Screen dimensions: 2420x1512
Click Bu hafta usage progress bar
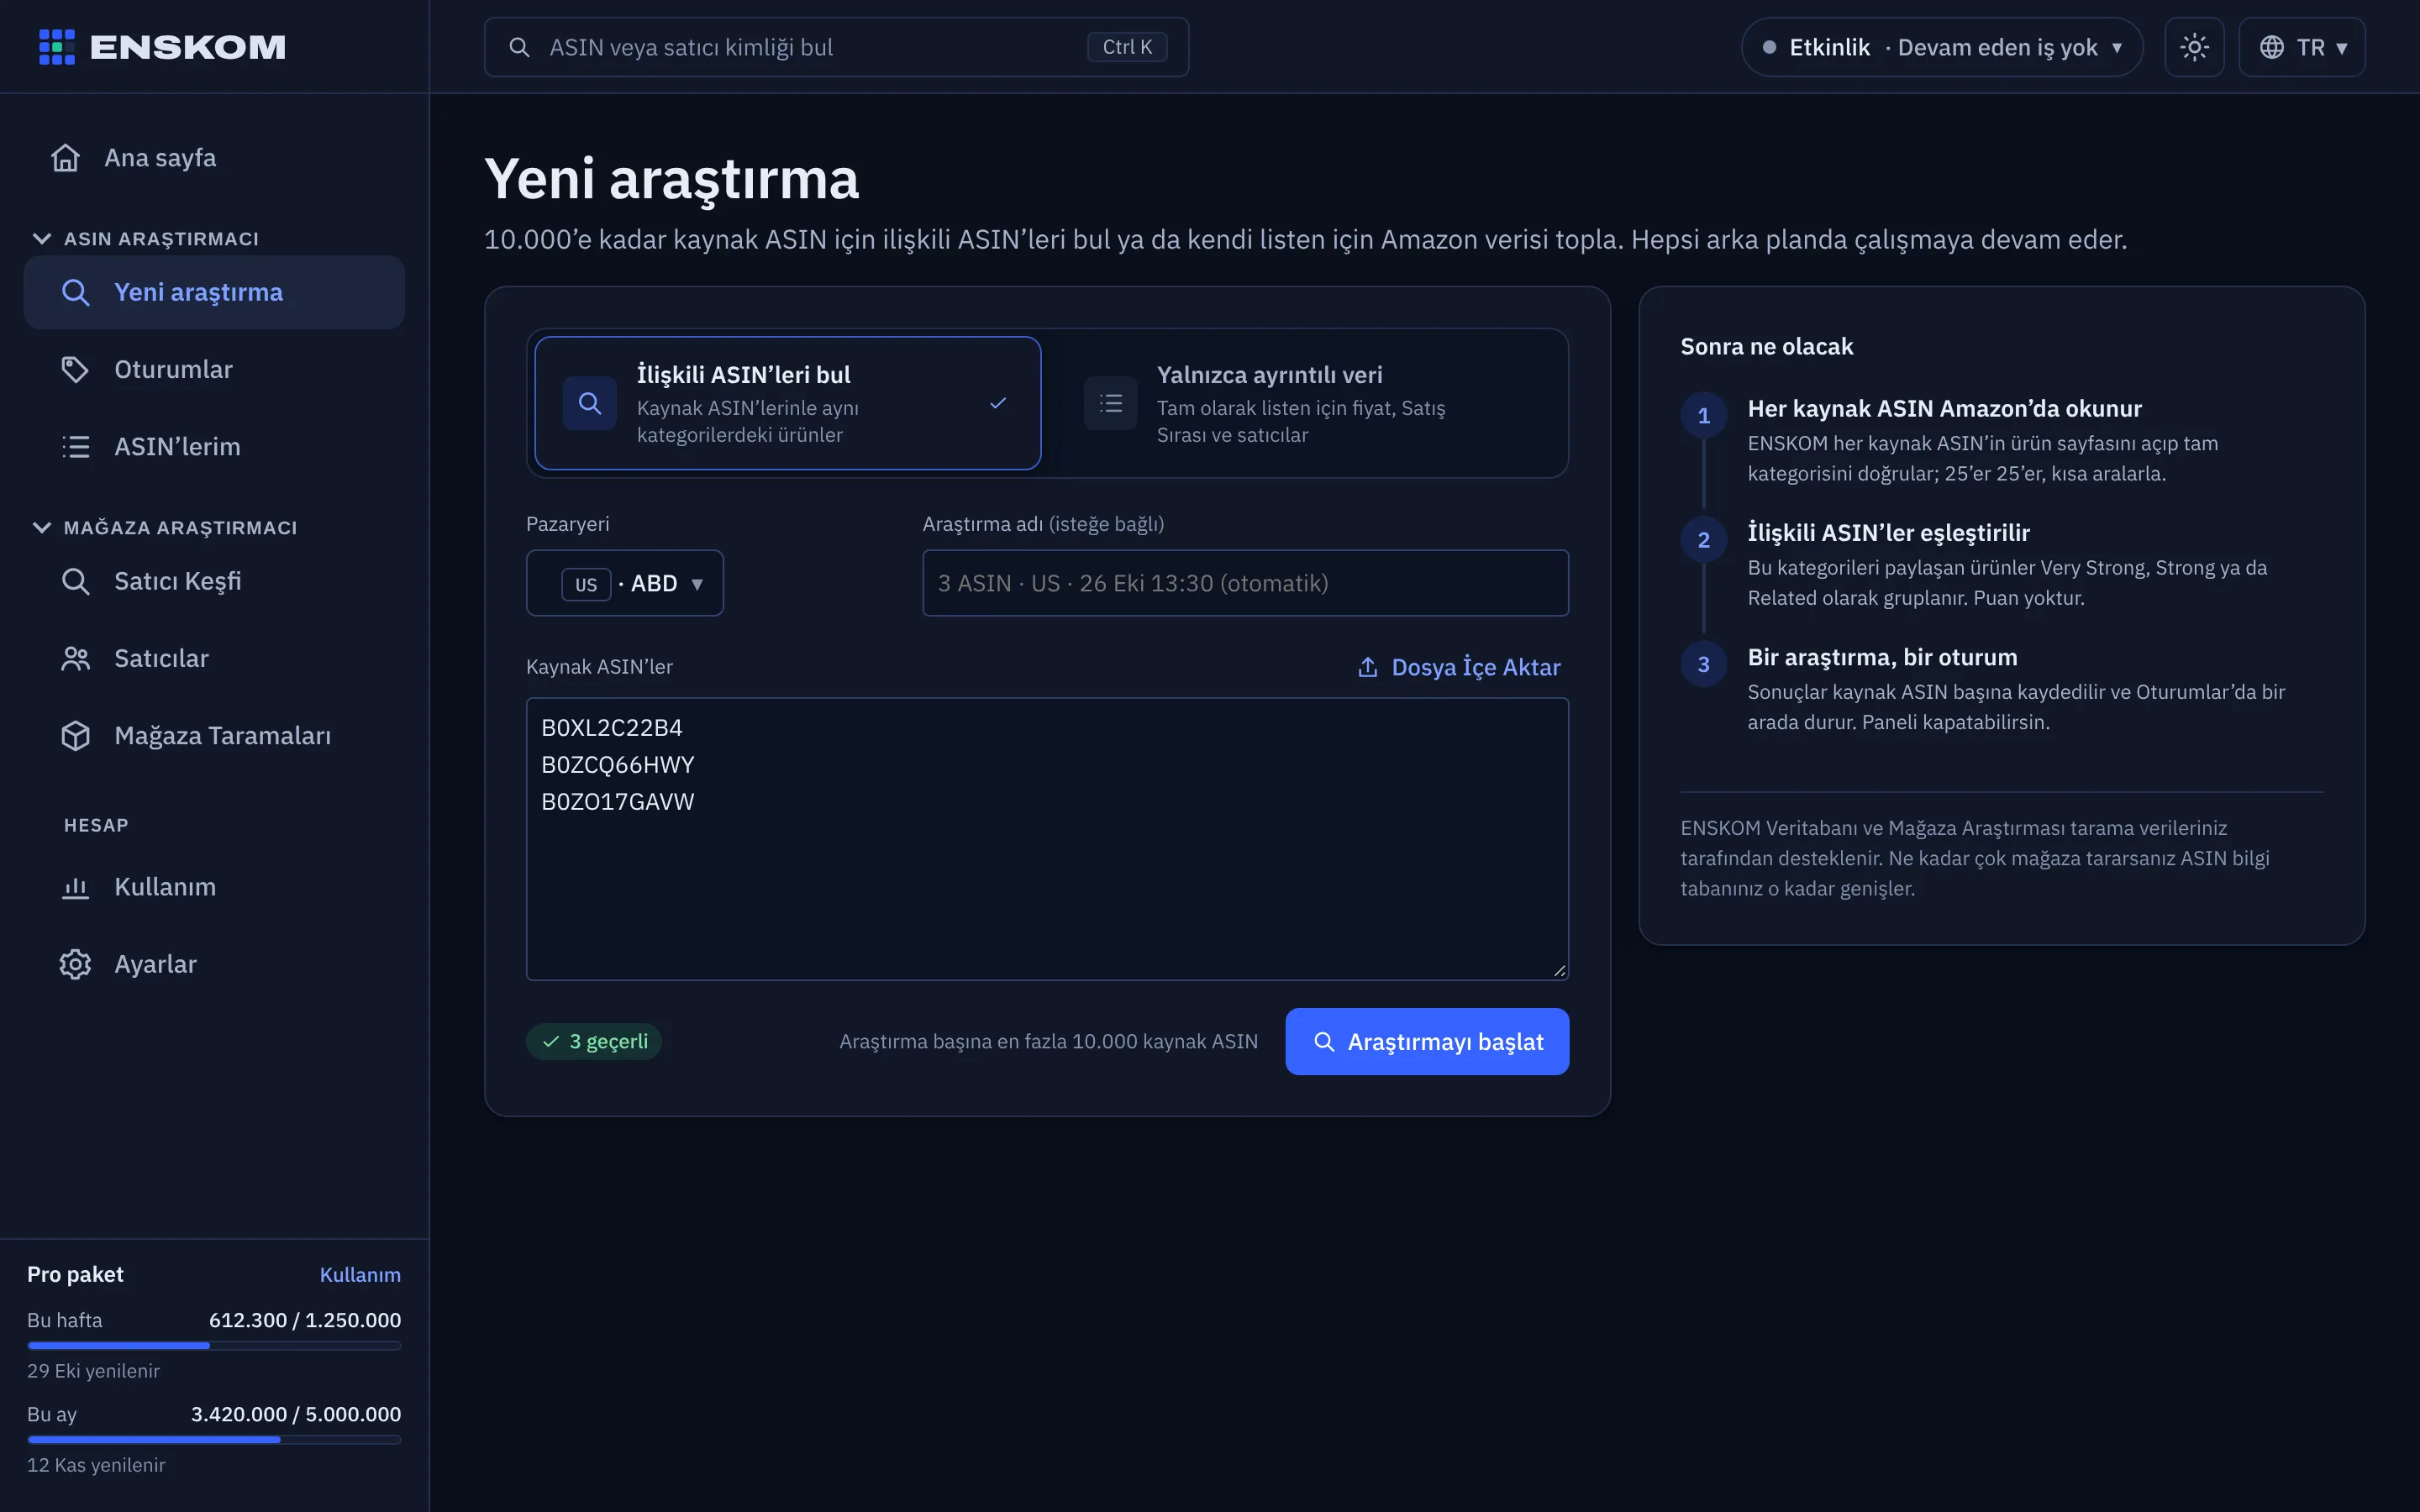pos(214,1345)
